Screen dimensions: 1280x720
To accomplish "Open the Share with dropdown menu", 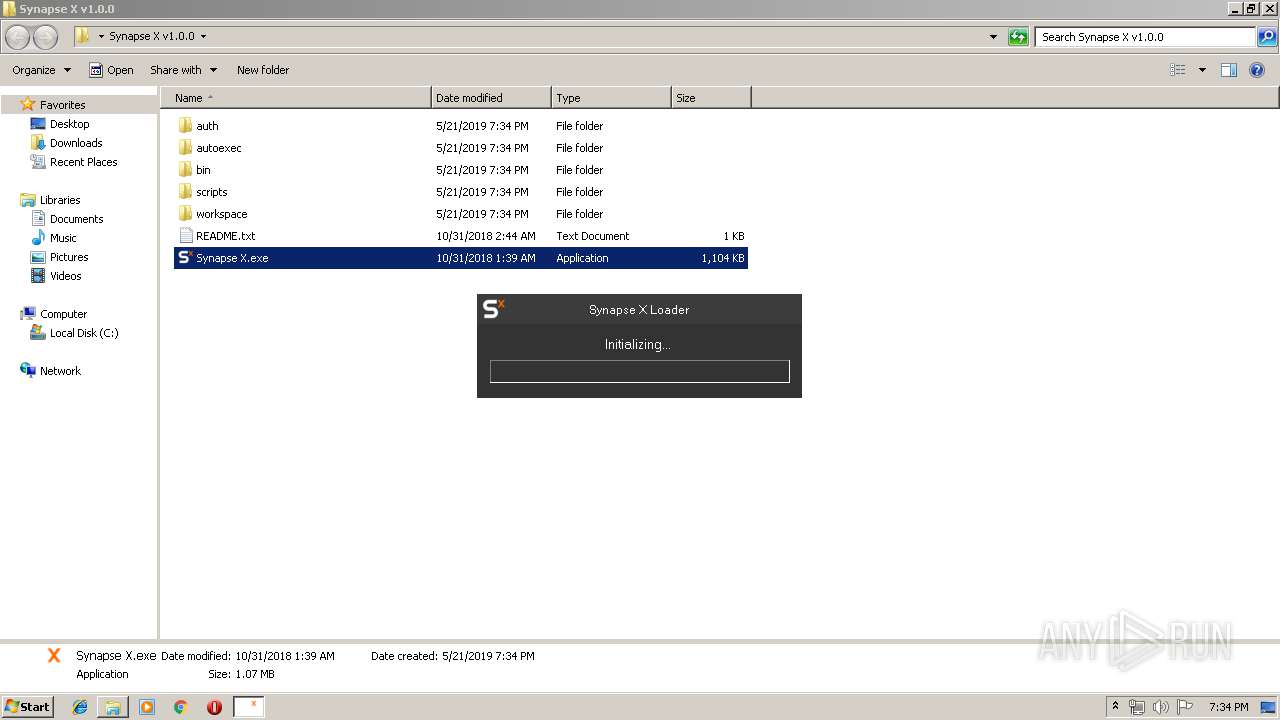I will tap(184, 70).
